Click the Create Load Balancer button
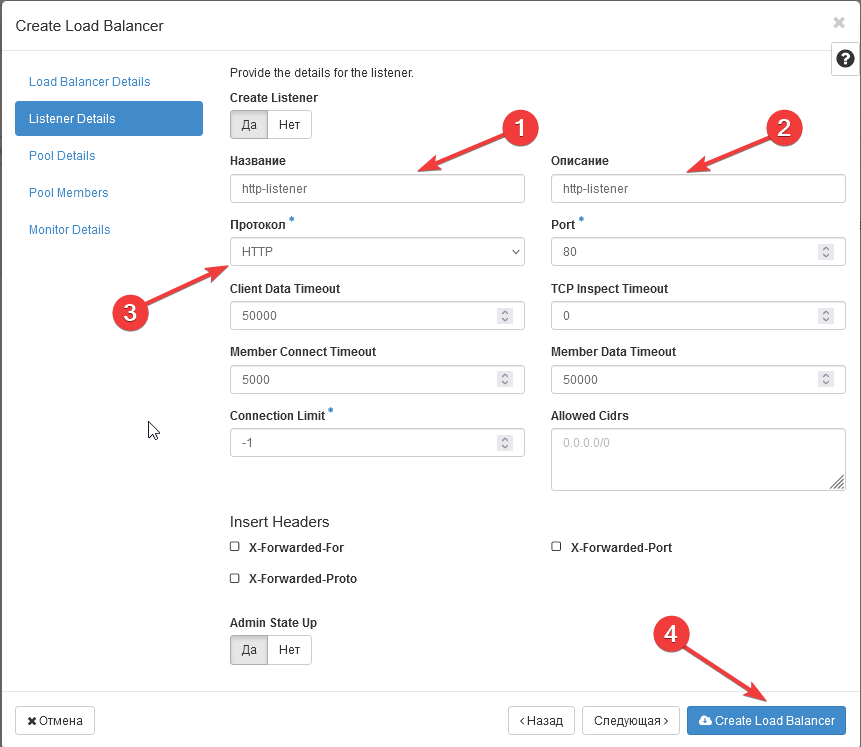861x747 pixels. point(766,721)
